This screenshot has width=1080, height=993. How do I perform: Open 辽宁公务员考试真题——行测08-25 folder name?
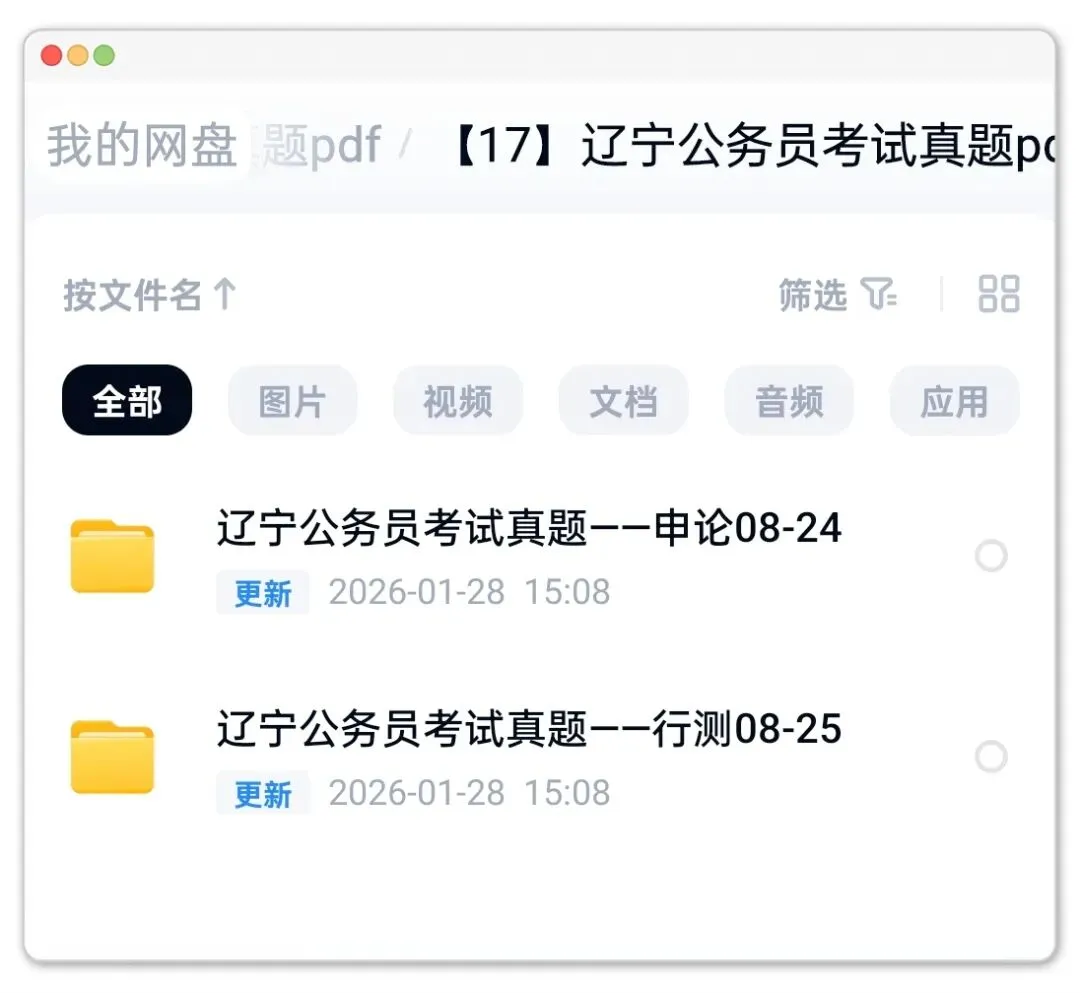click(x=529, y=729)
